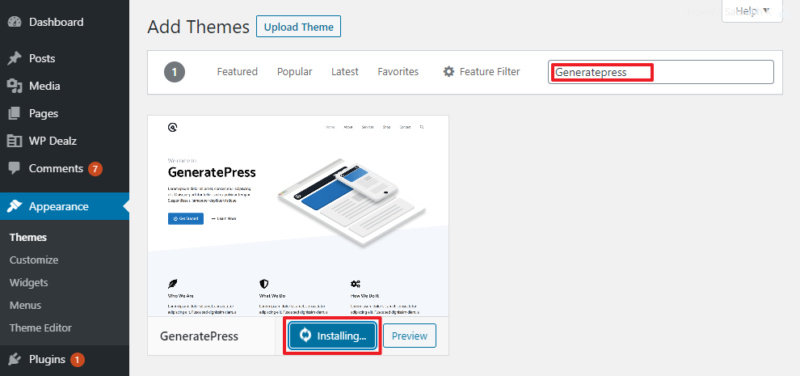Screen dimensions: 800x376
Task: Expand the Help dropdown tab
Action: 752,11
